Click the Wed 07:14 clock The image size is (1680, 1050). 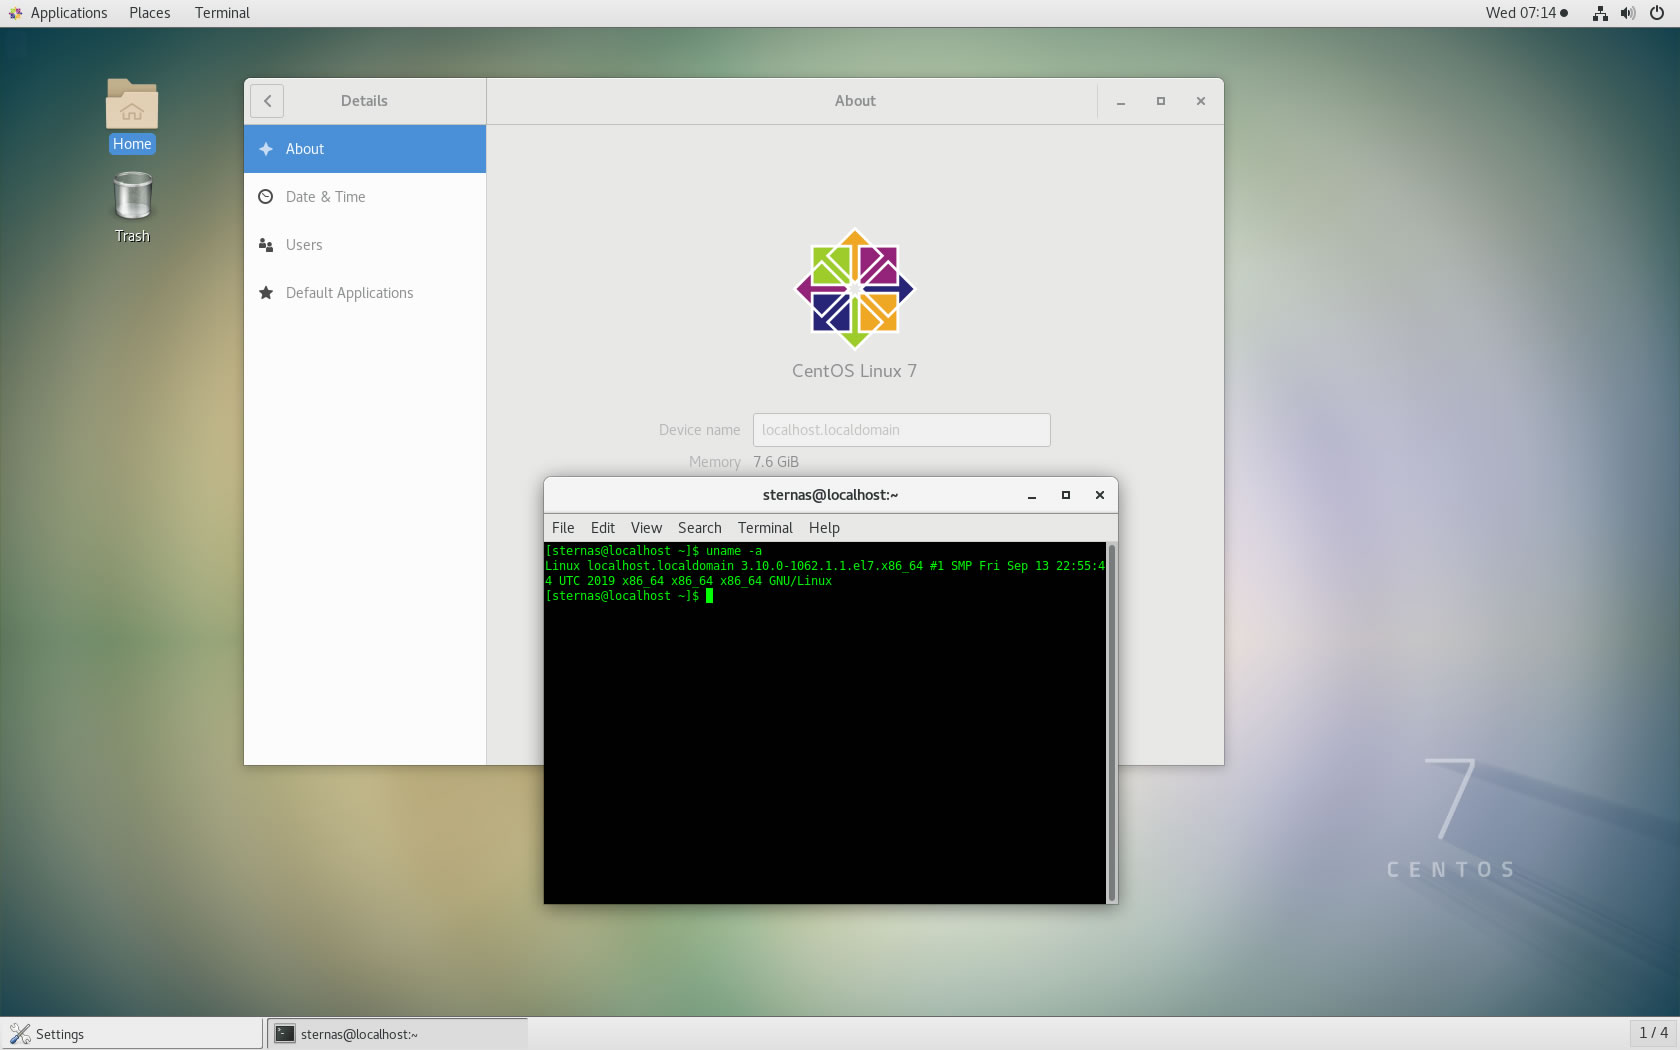1526,13
